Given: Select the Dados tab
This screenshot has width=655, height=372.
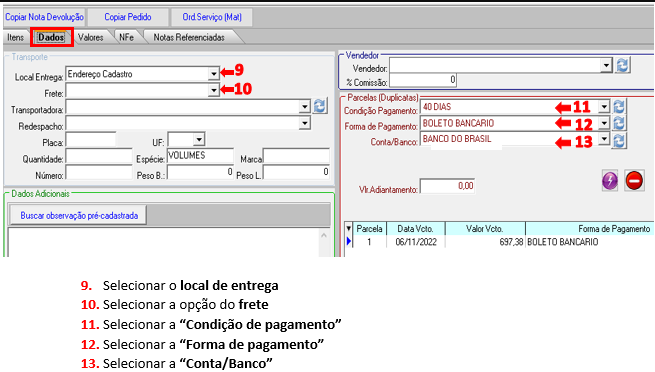Looking at the screenshot, I should pos(51,37).
